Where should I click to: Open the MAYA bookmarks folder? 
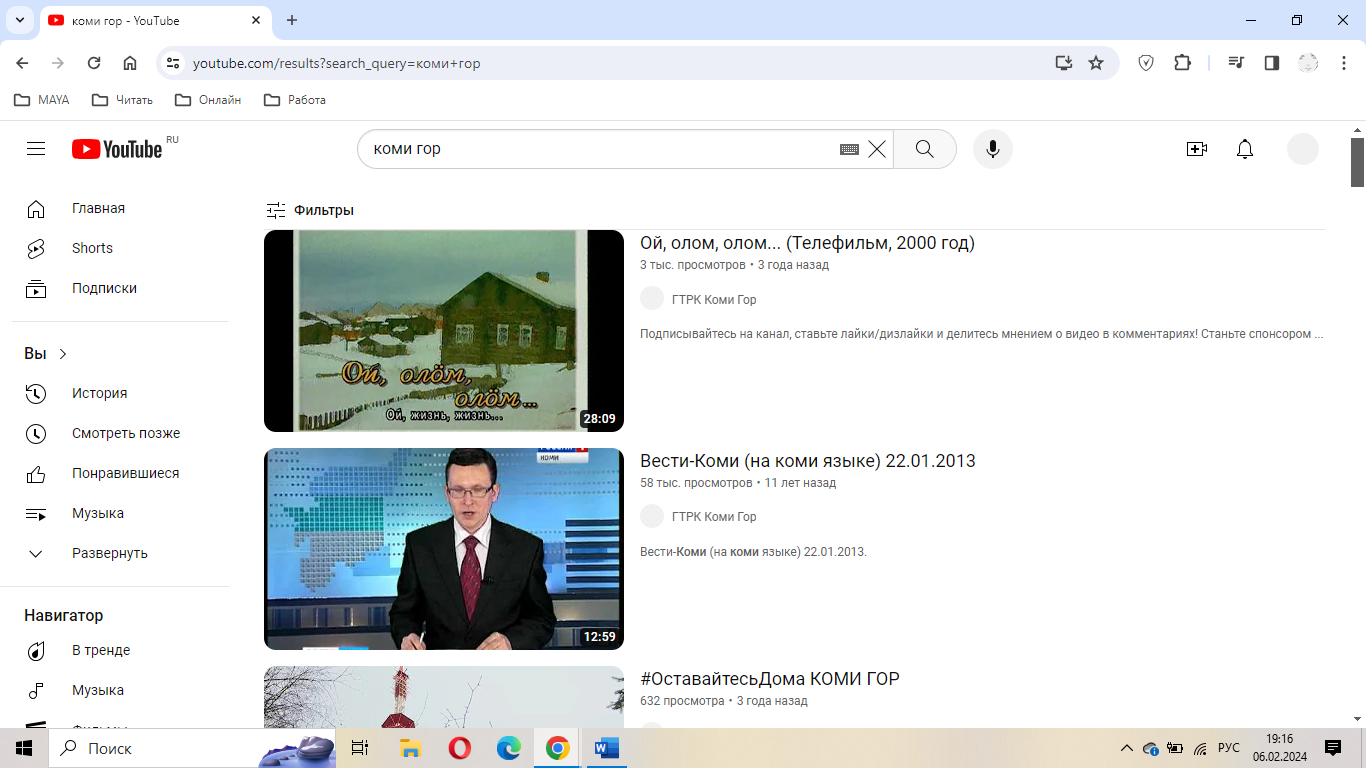tap(41, 100)
